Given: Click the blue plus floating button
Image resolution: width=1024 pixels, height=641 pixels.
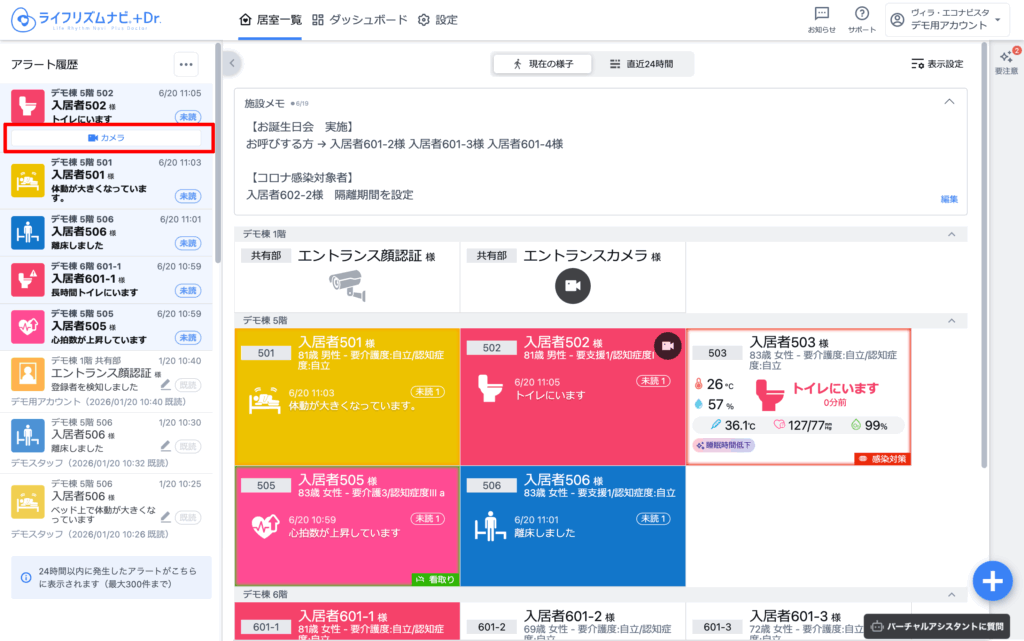Looking at the screenshot, I should click(991, 581).
